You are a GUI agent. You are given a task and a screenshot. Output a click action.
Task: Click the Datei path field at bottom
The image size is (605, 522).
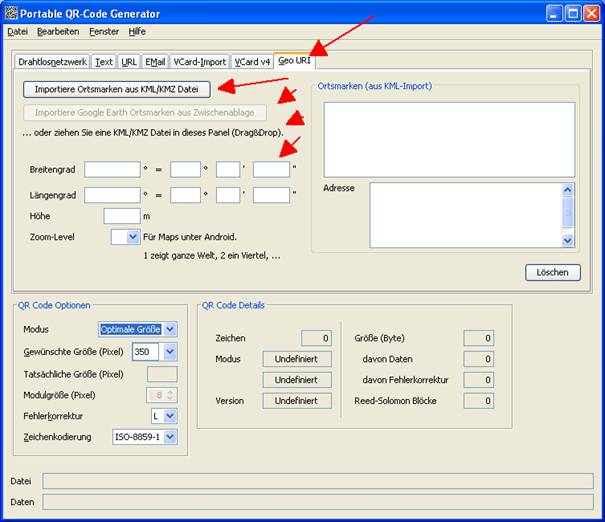(x=318, y=481)
